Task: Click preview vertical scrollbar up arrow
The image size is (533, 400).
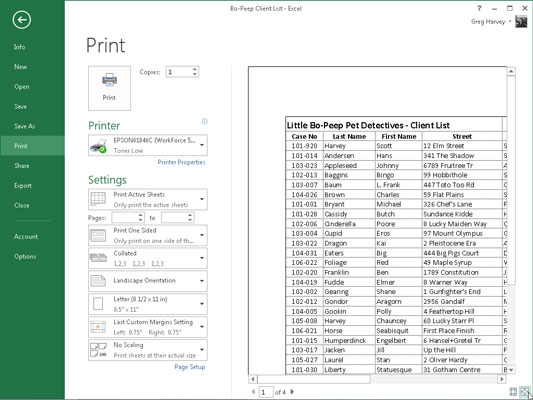Action: coord(511,71)
